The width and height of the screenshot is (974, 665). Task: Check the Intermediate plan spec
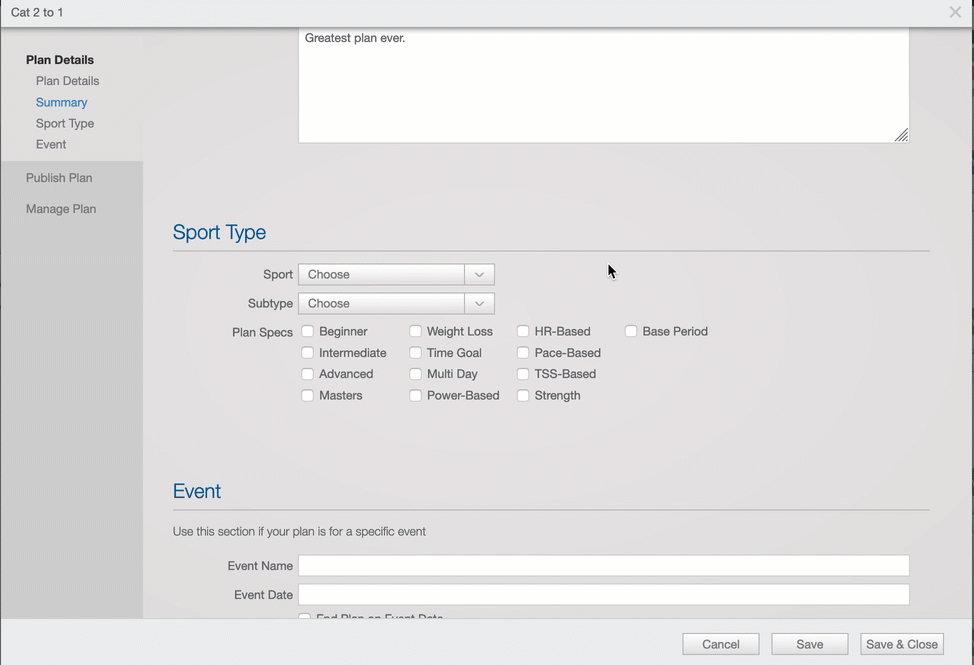pyautogui.click(x=307, y=353)
